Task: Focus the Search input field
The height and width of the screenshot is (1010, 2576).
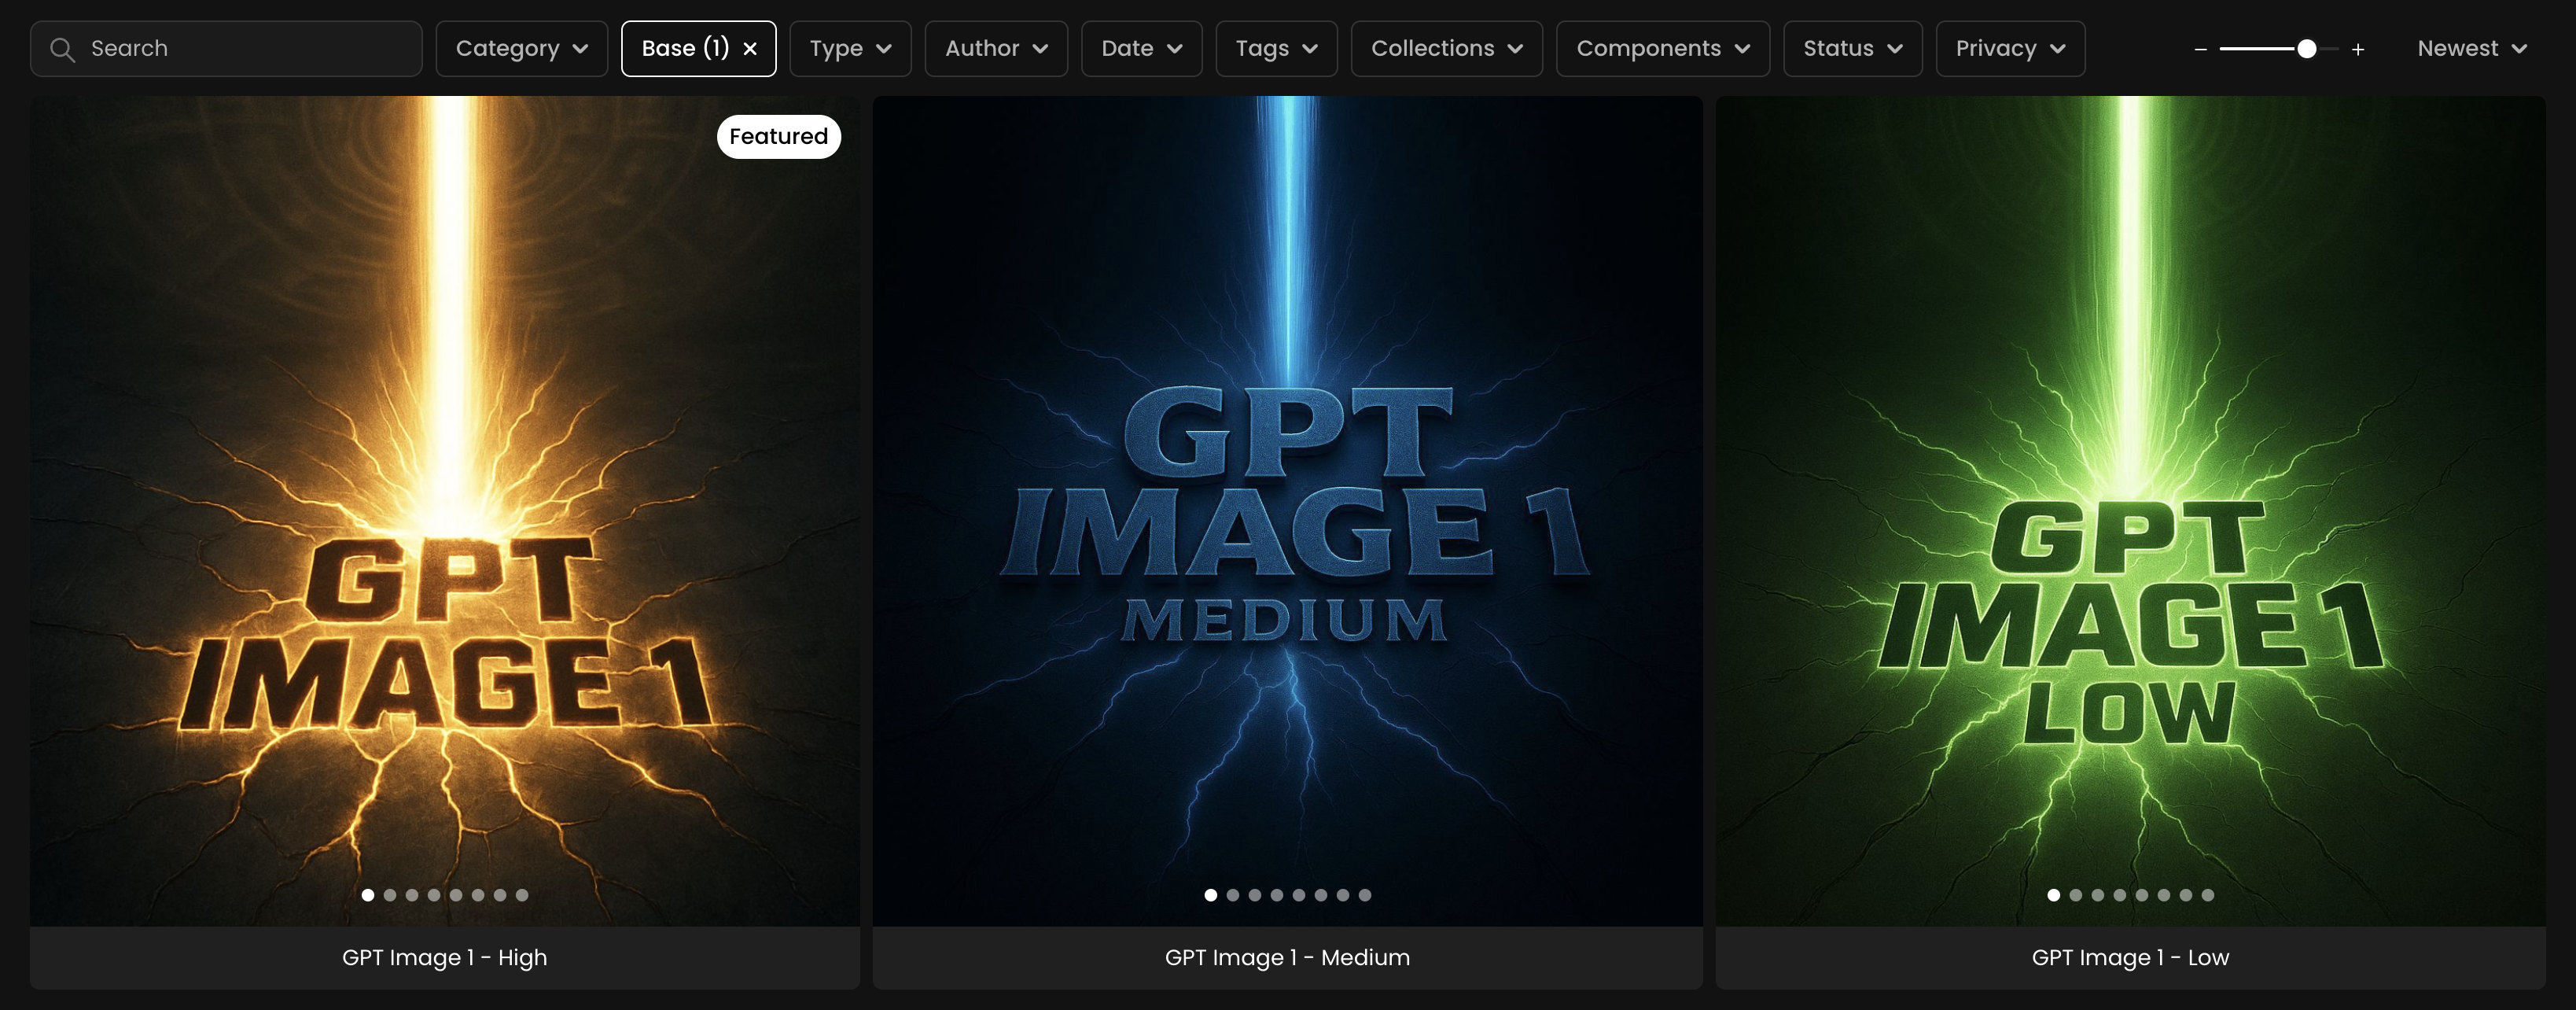Action: pos(226,49)
